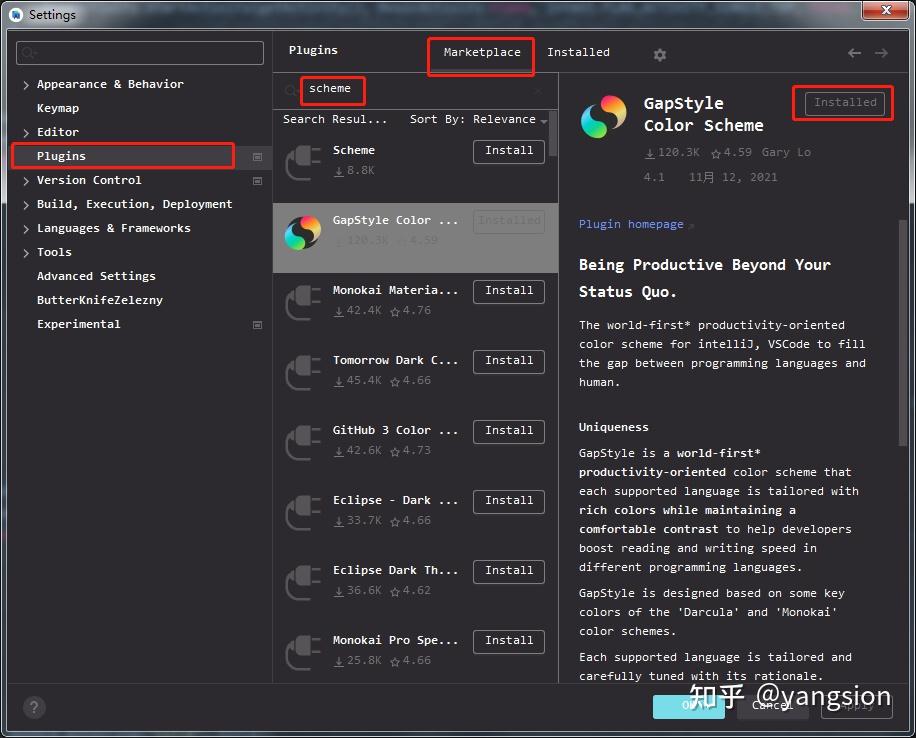Click the project-level icon beside Version Control
The width and height of the screenshot is (916, 738).
[257, 181]
